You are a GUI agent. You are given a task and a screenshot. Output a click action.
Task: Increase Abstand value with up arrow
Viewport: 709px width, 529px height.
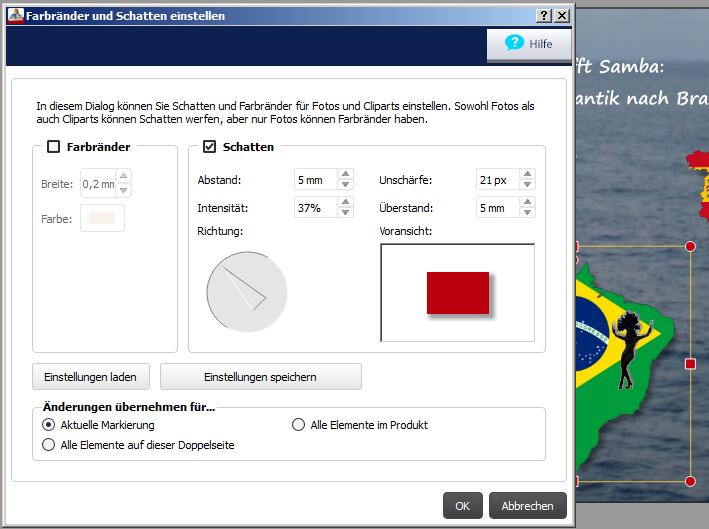pyautogui.click(x=345, y=174)
